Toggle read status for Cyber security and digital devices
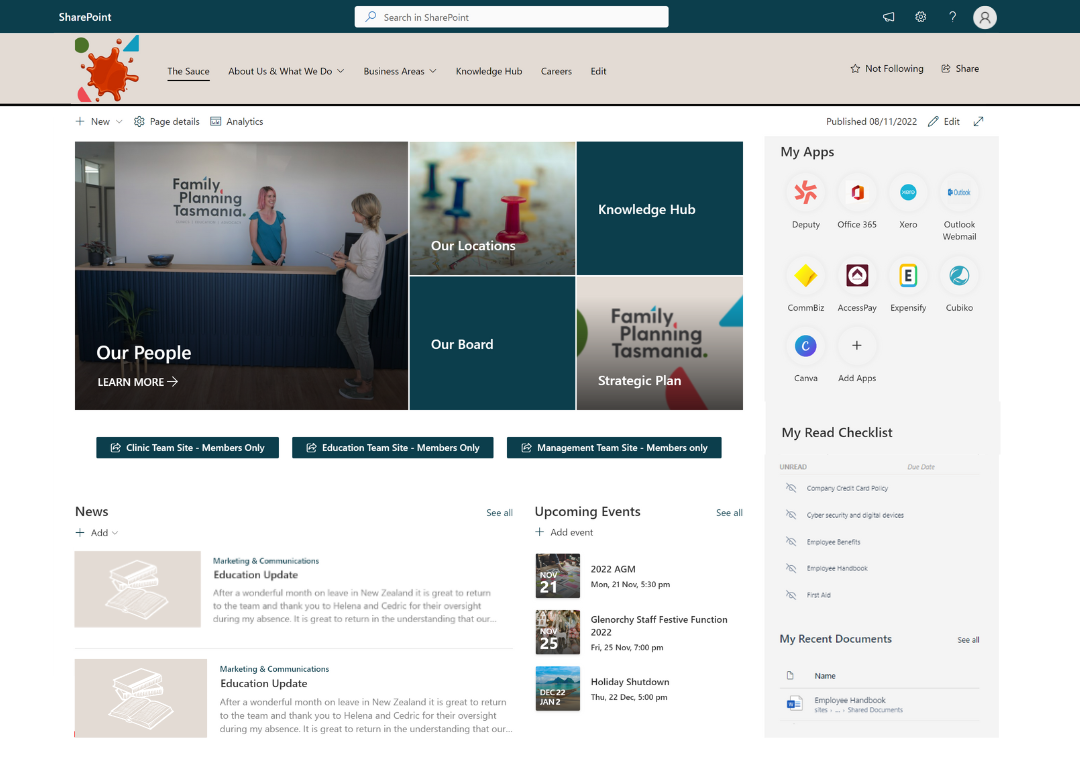The height and width of the screenshot is (758, 1080). coord(791,514)
